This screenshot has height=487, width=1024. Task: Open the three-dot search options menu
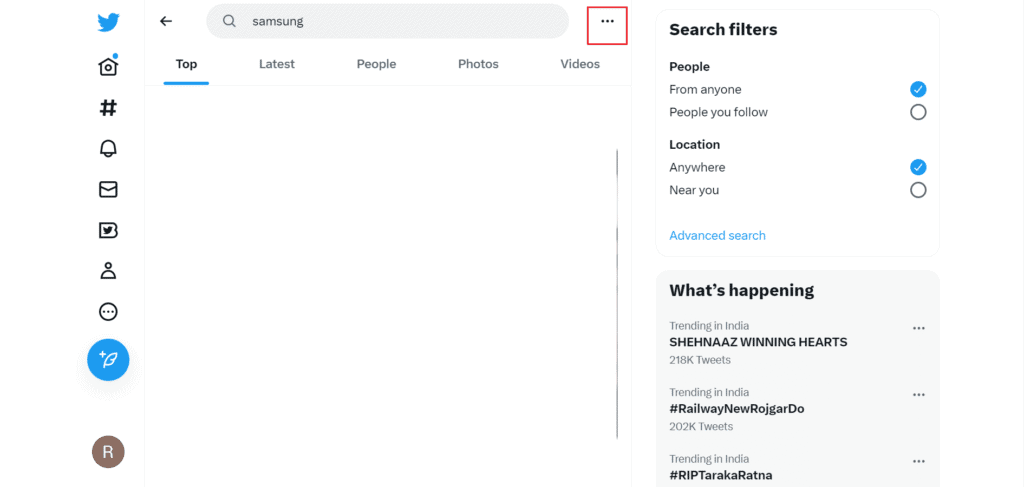[607, 22]
